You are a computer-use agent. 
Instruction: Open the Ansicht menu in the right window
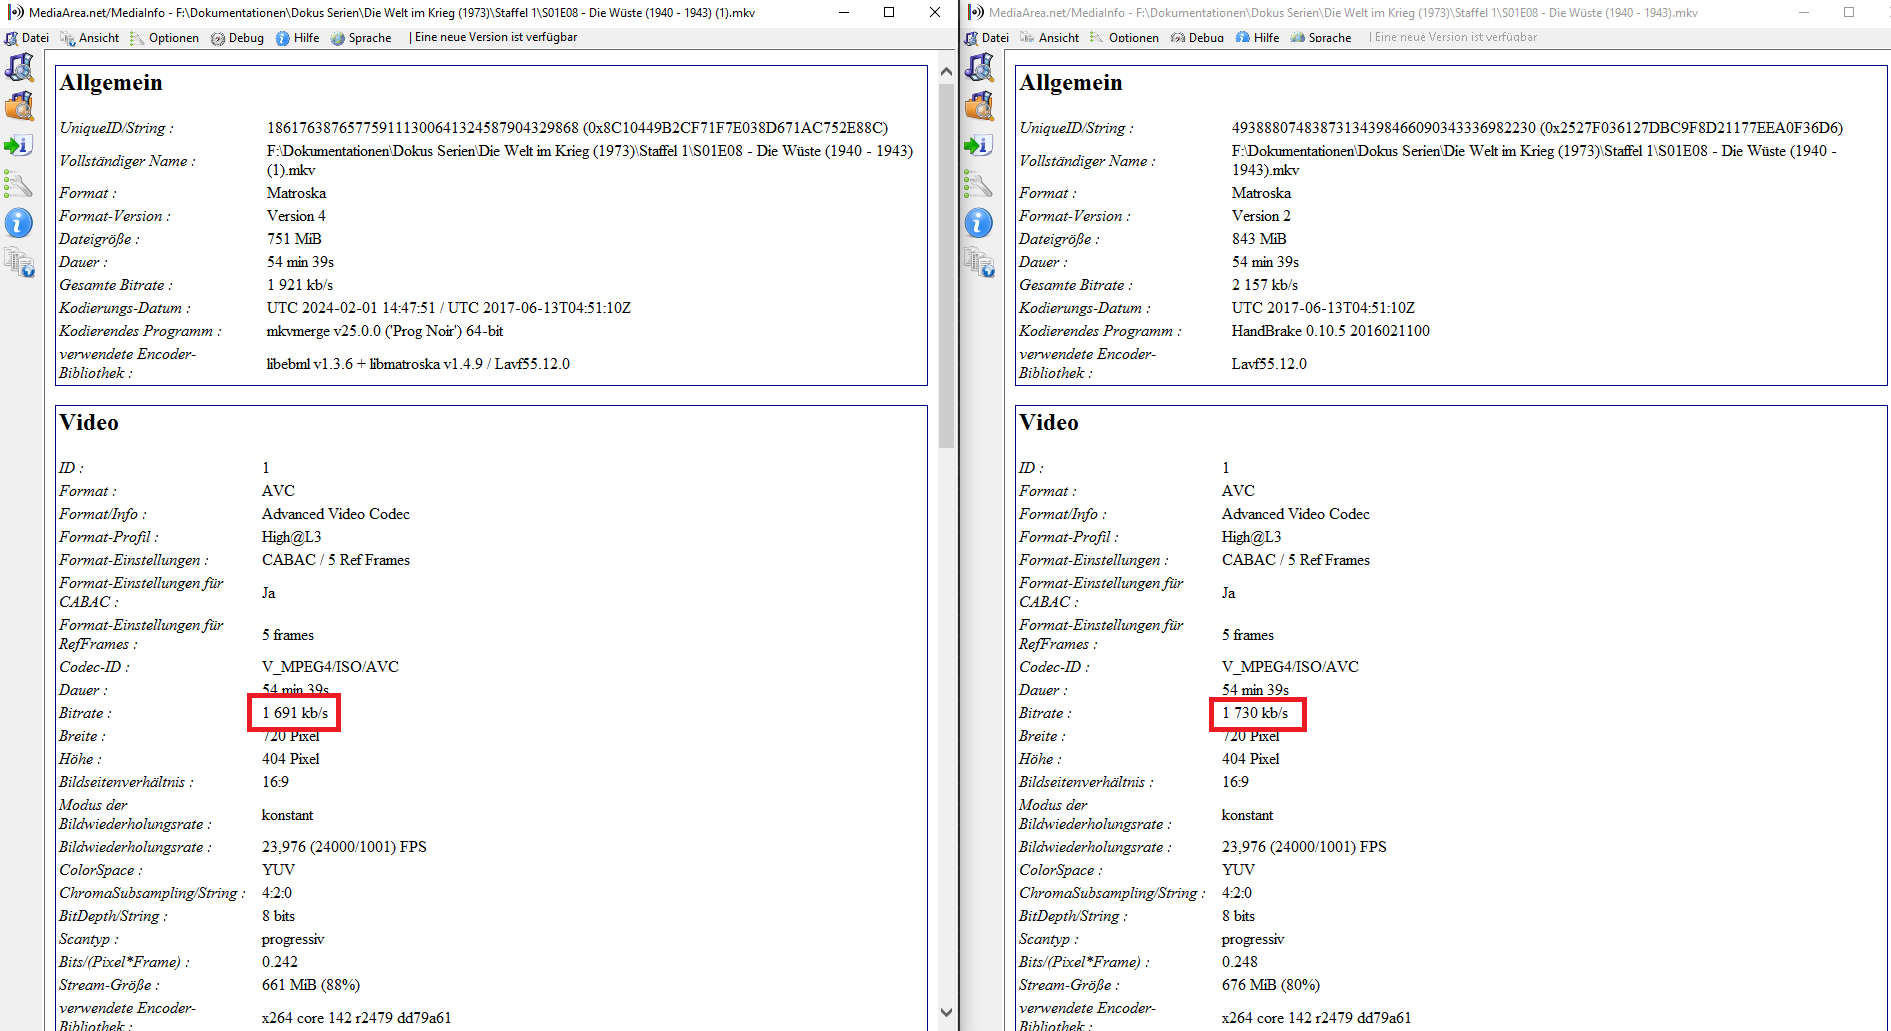pyautogui.click(x=1050, y=38)
